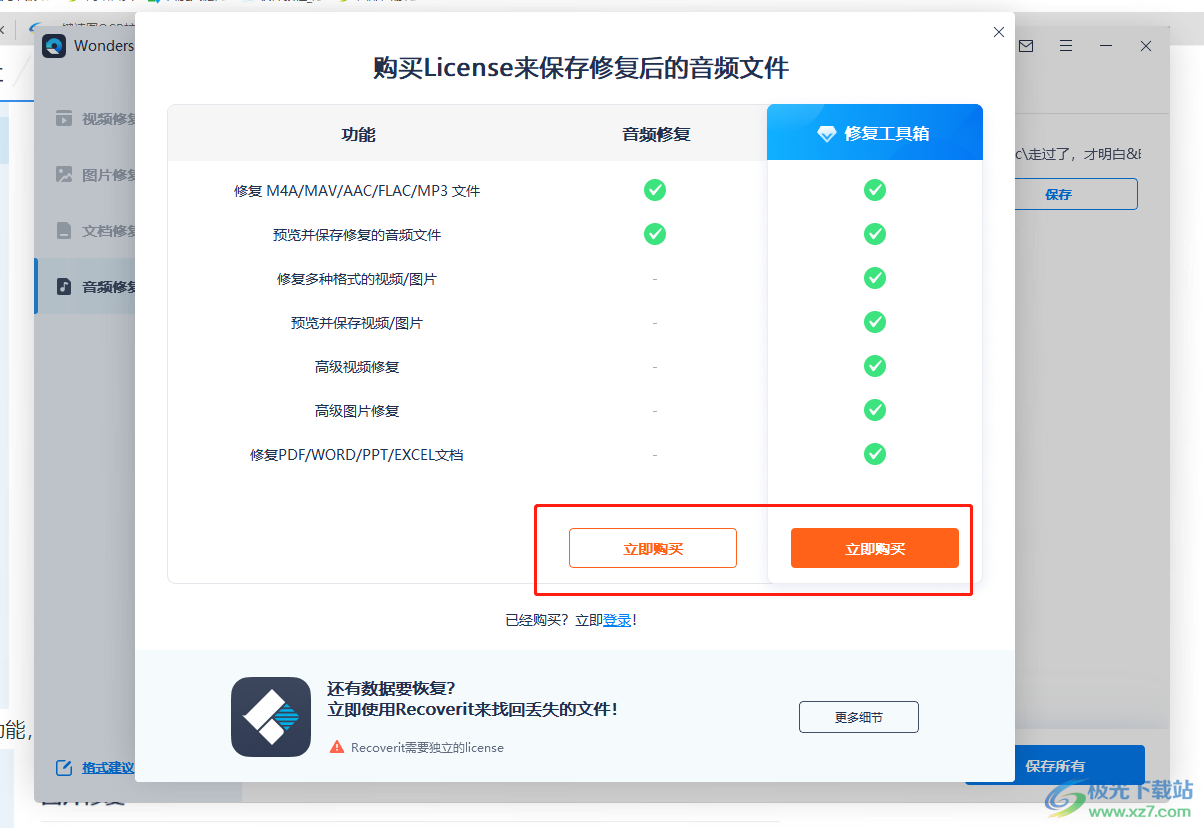
Task: Click the text 预览并保存修复的音频文件
Action: 357,235
